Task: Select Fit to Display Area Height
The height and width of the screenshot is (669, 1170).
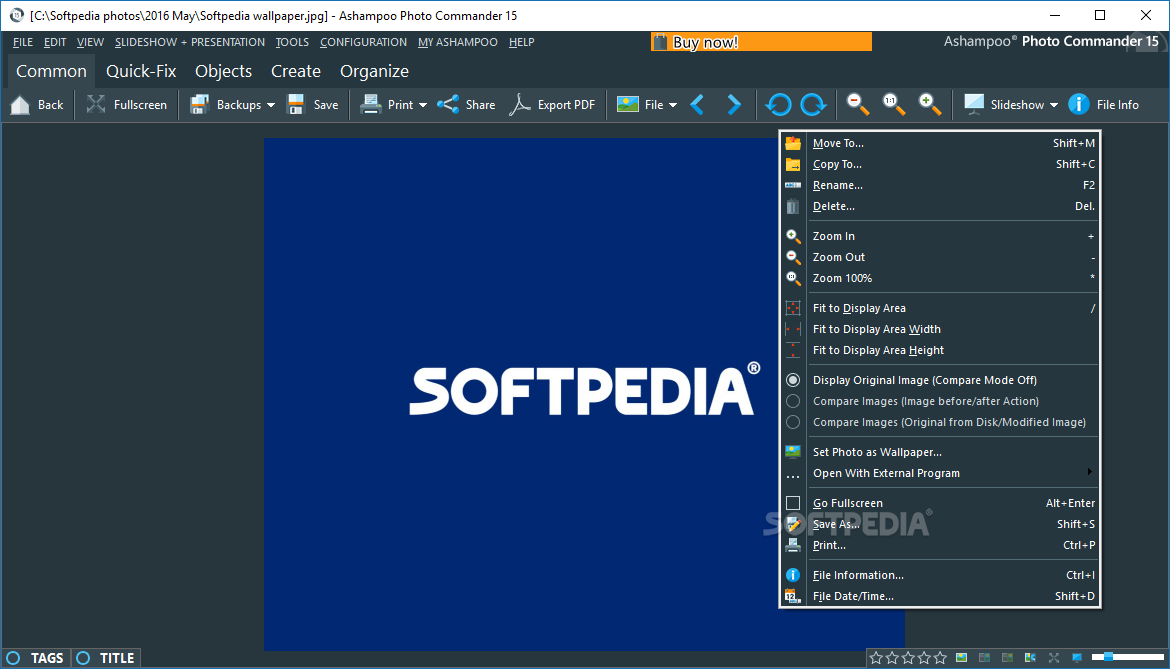Action: coord(939,350)
